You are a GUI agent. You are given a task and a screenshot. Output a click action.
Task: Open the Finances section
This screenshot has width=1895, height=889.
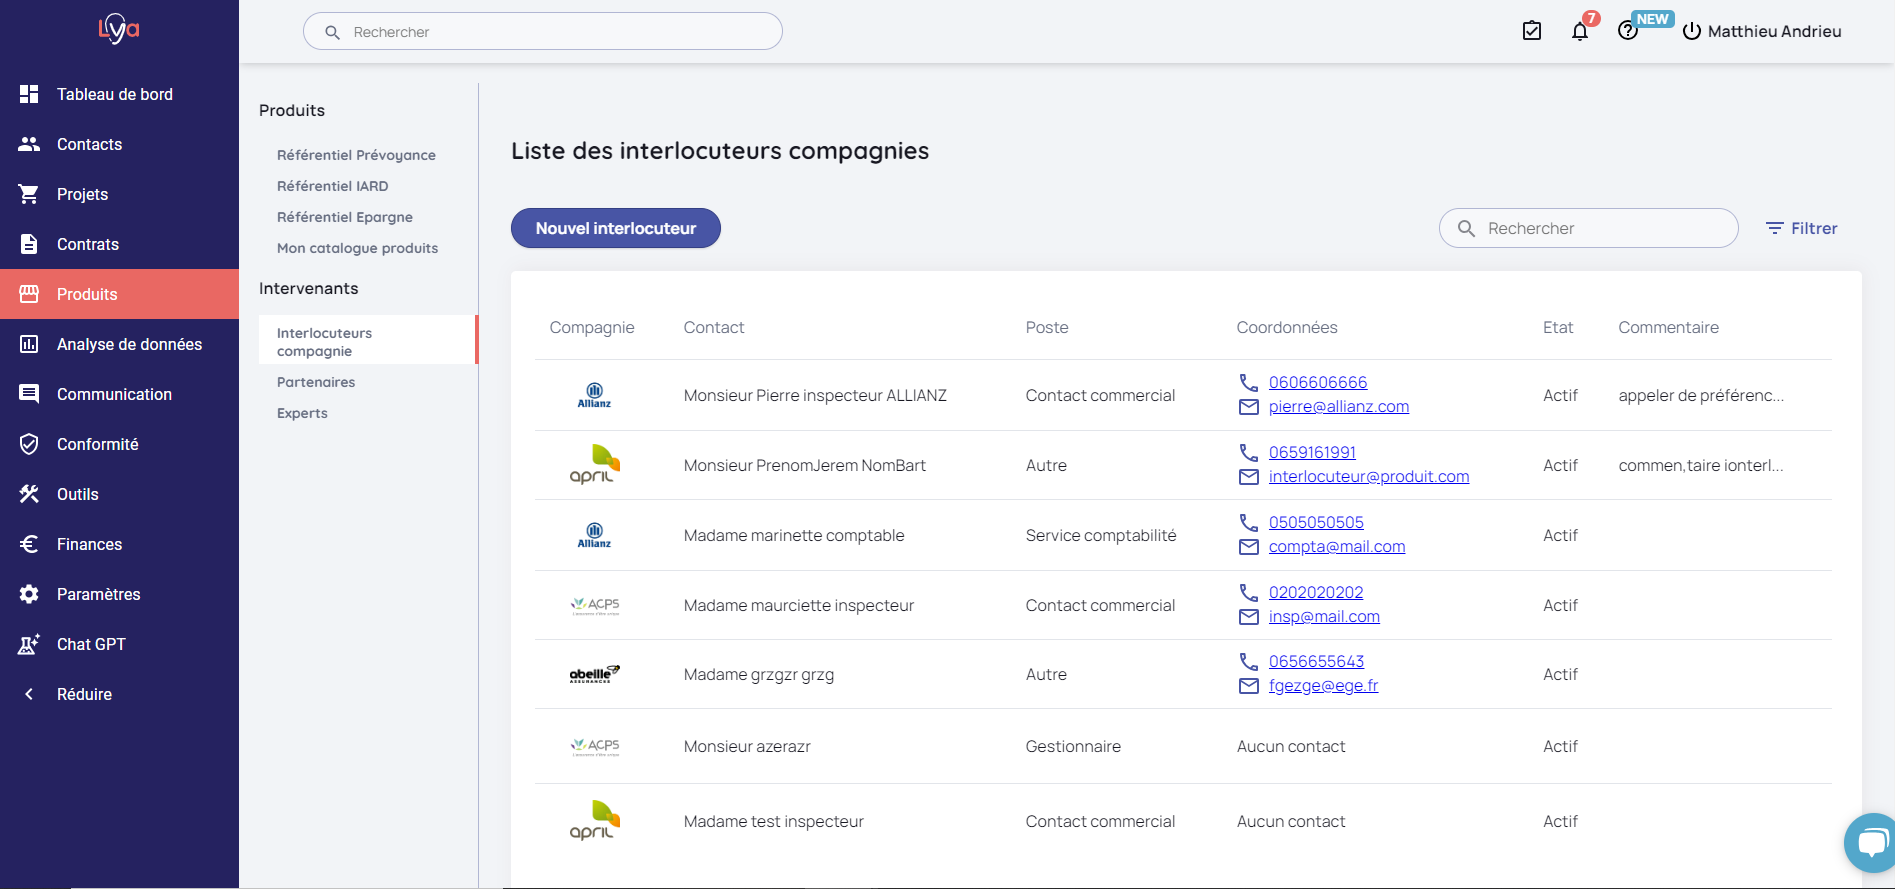(119, 544)
